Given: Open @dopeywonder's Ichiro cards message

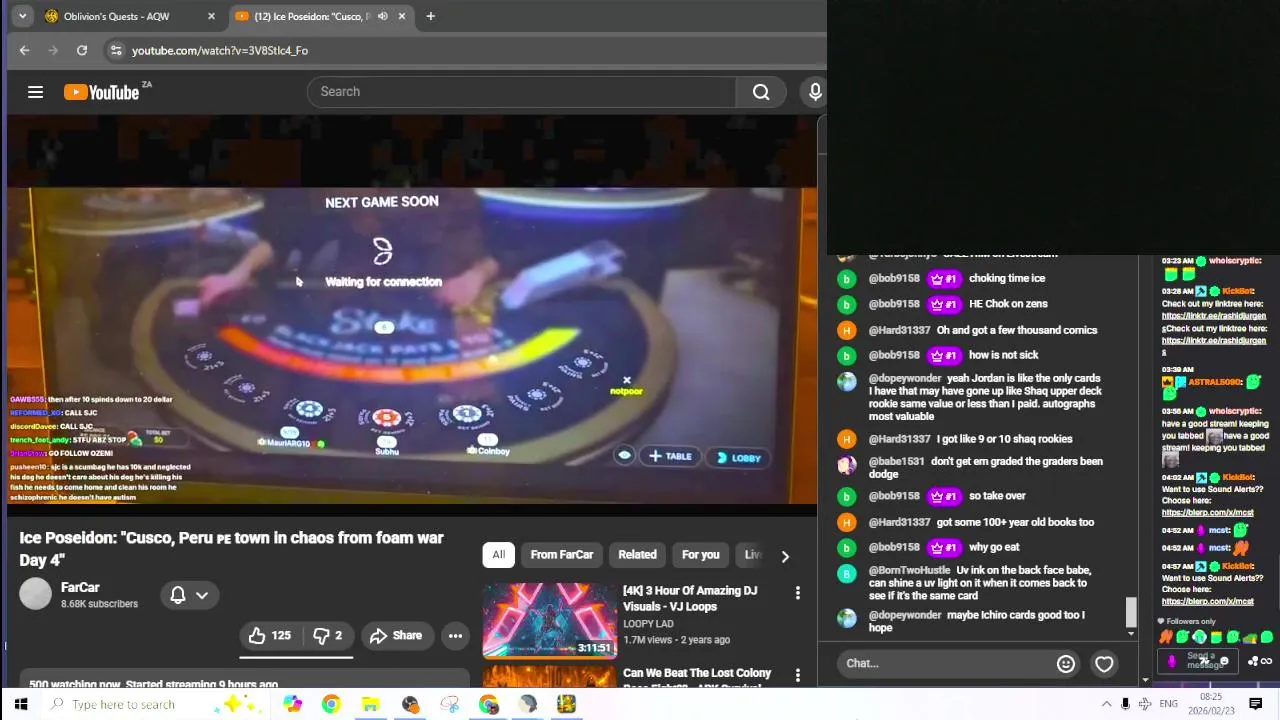Looking at the screenshot, I should click(x=976, y=621).
